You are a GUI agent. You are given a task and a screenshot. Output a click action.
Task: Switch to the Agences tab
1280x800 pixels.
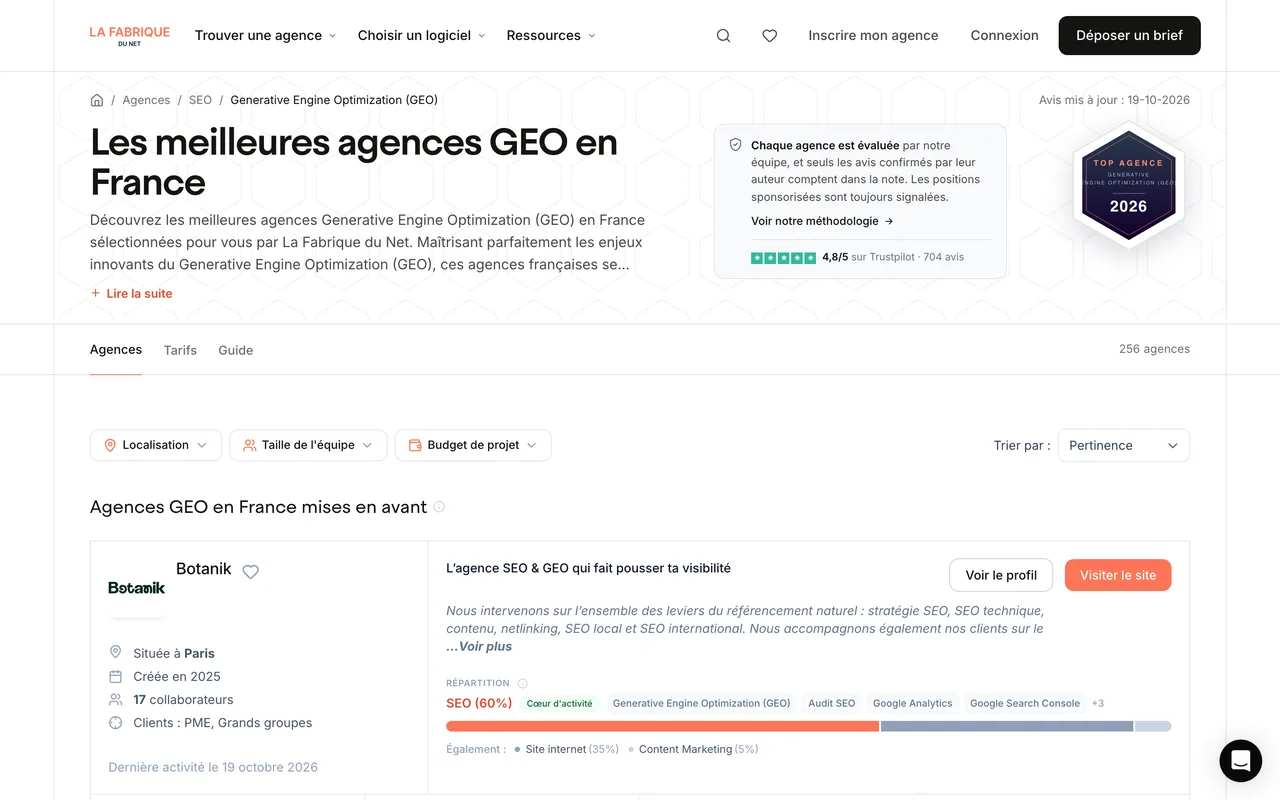click(x=116, y=350)
